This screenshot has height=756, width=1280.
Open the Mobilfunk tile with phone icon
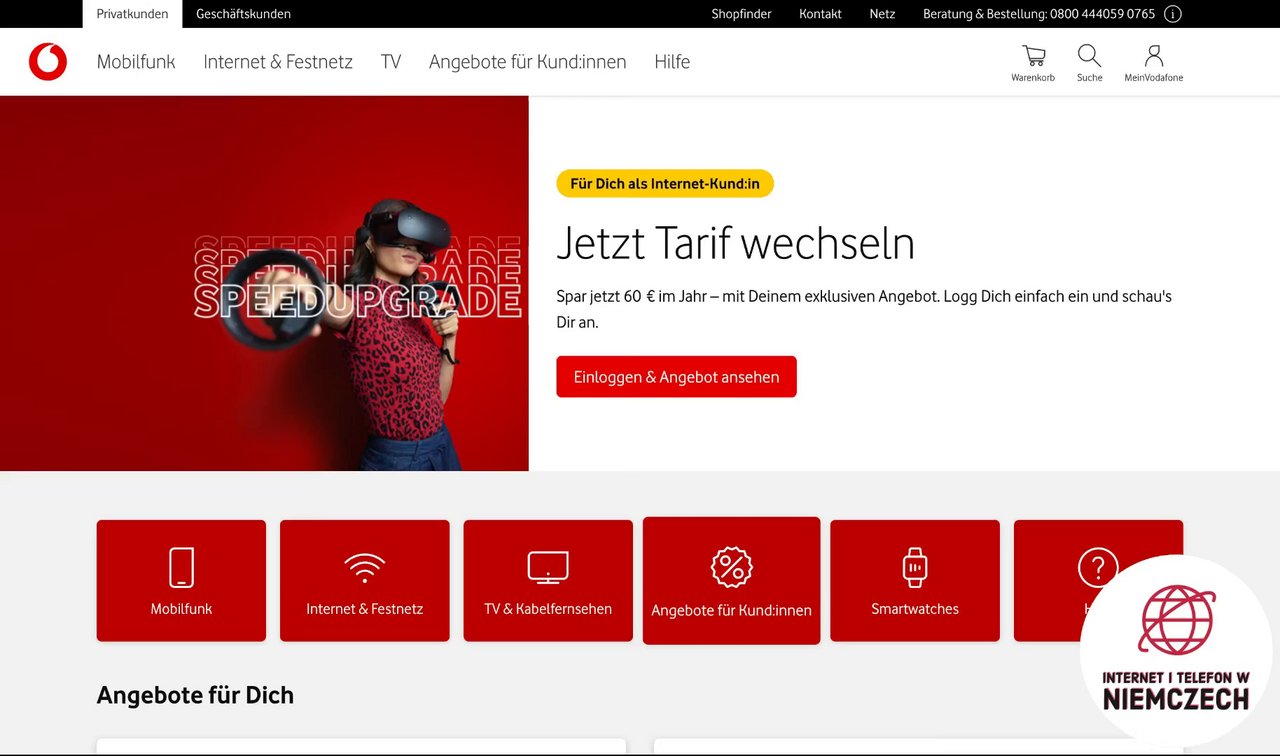click(x=181, y=581)
